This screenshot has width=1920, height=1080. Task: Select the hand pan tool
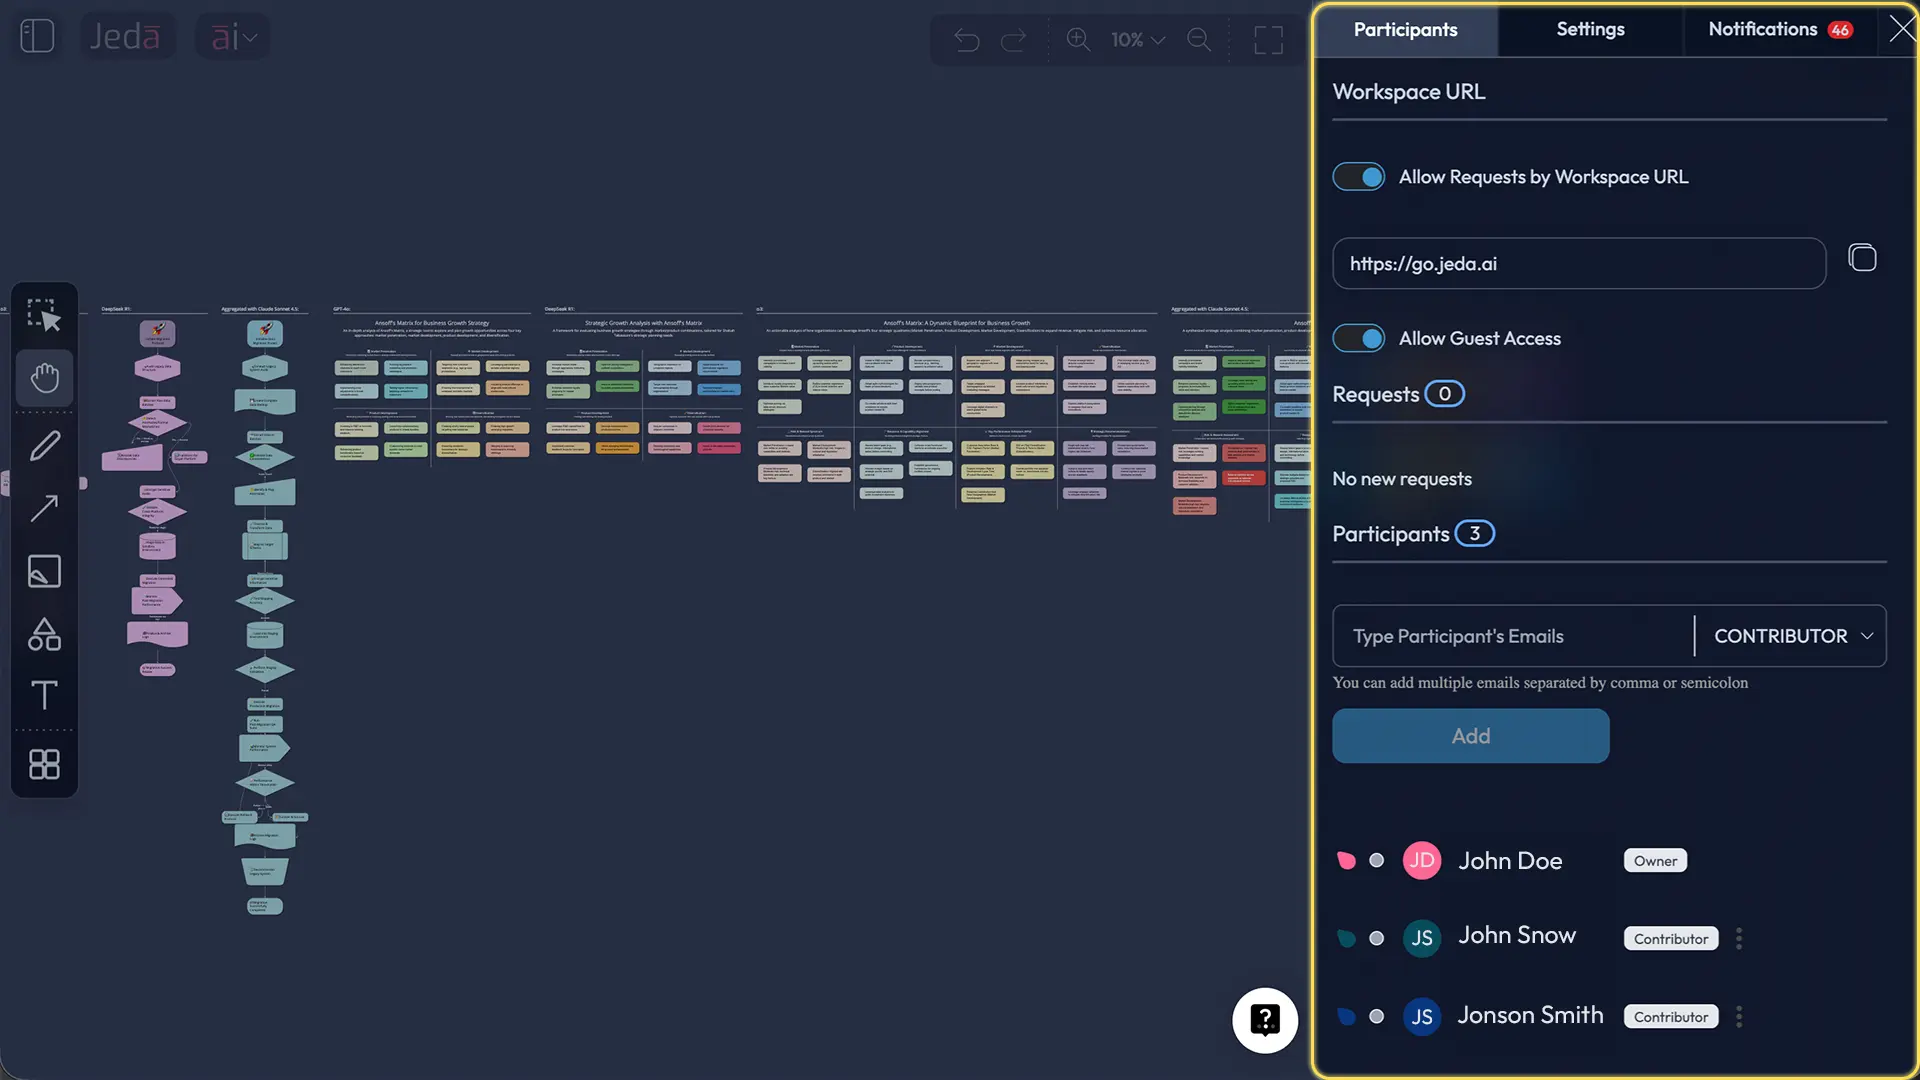coord(44,378)
